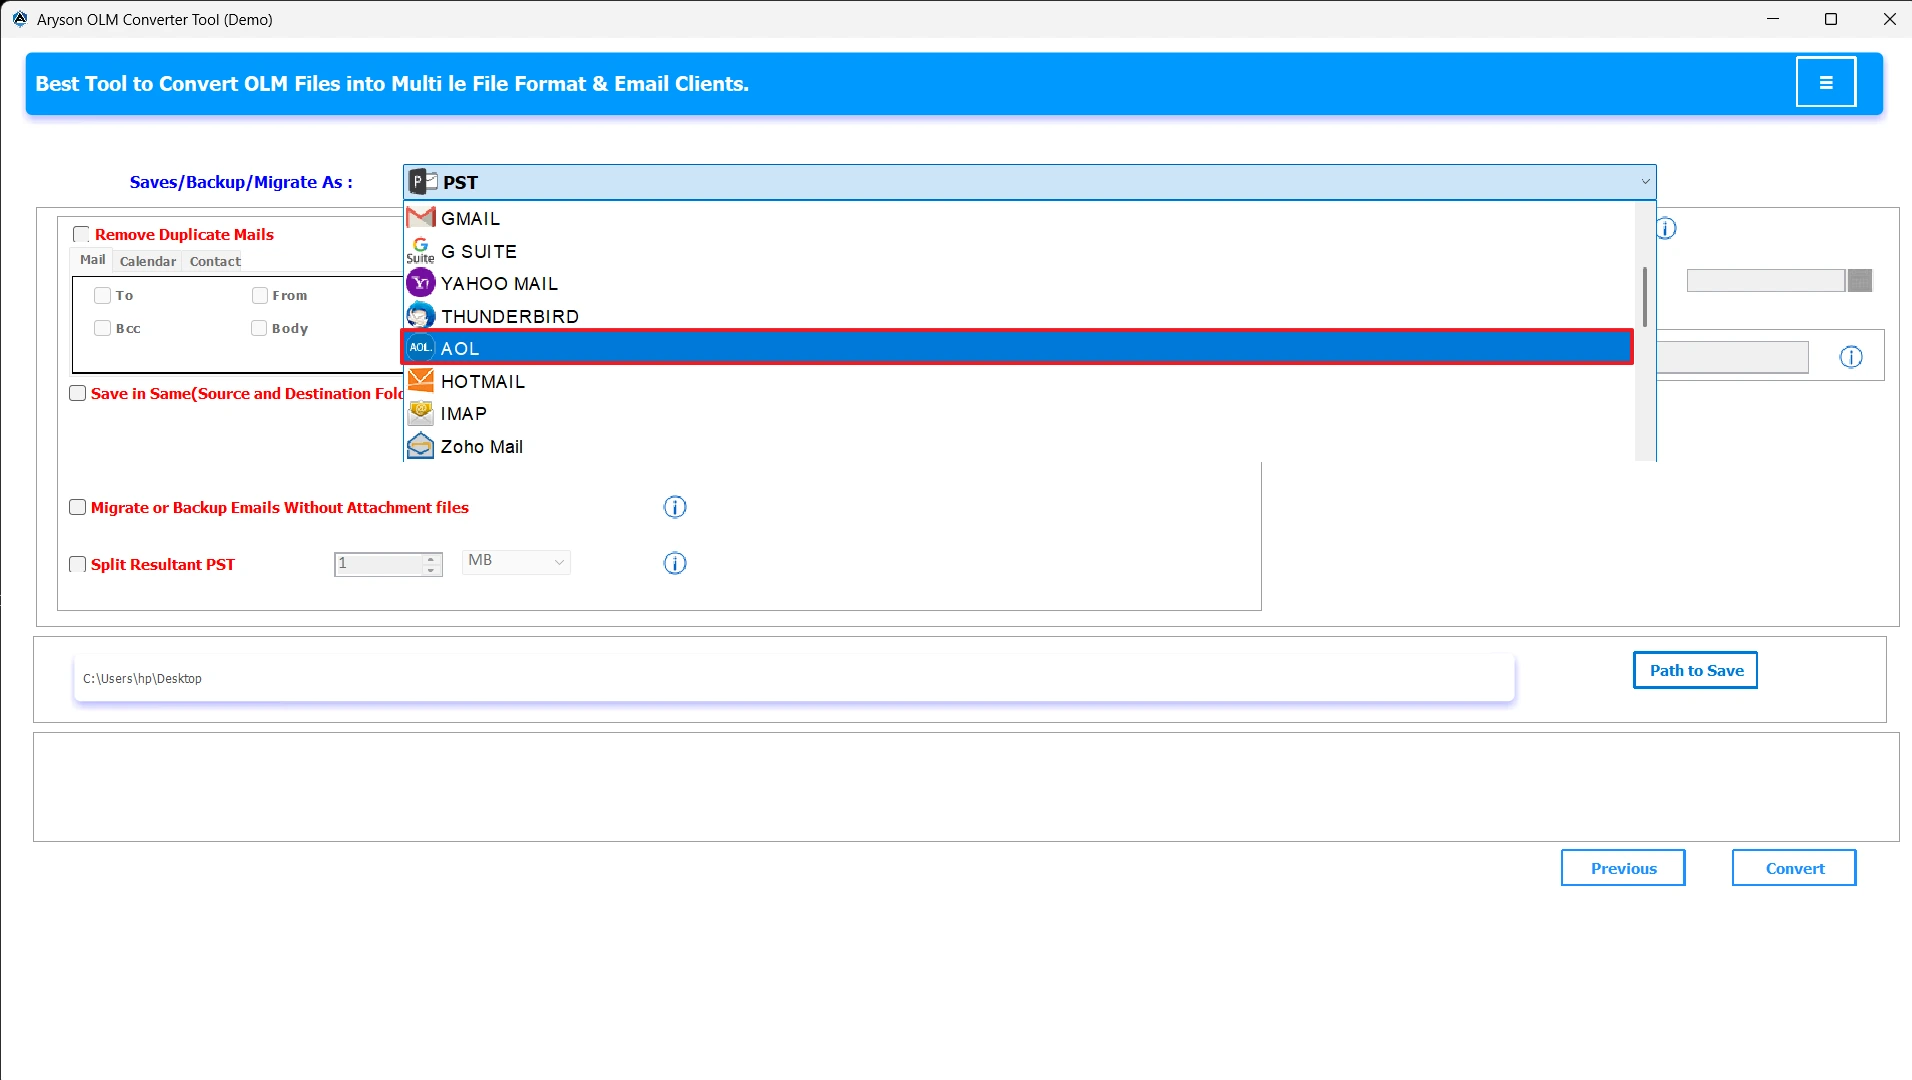
Task: Click the info icon beside Split Resultant PST
Action: 676,563
